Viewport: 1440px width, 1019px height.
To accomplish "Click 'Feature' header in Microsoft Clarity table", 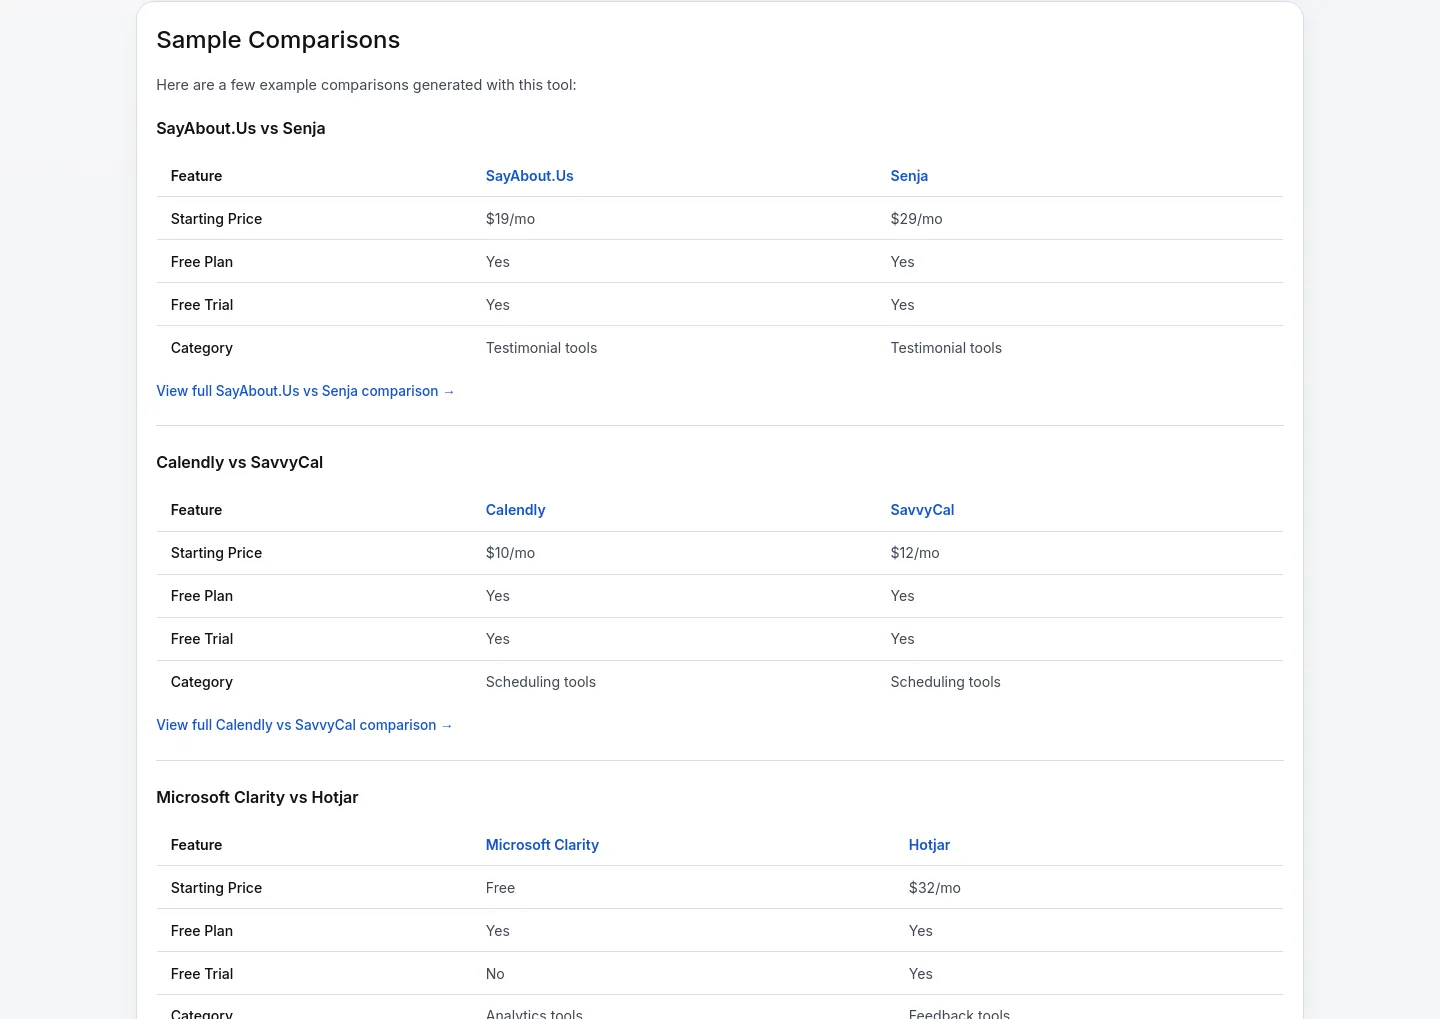I will point(196,845).
